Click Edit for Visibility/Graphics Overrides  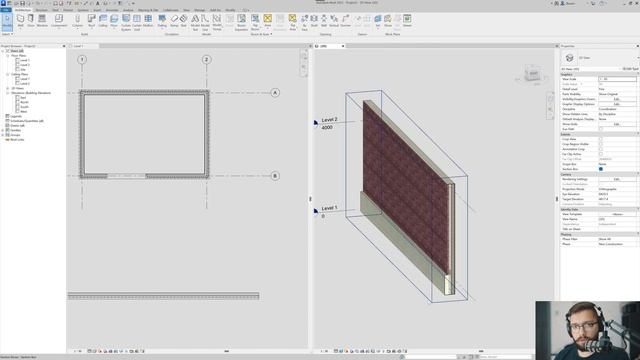click(617, 99)
